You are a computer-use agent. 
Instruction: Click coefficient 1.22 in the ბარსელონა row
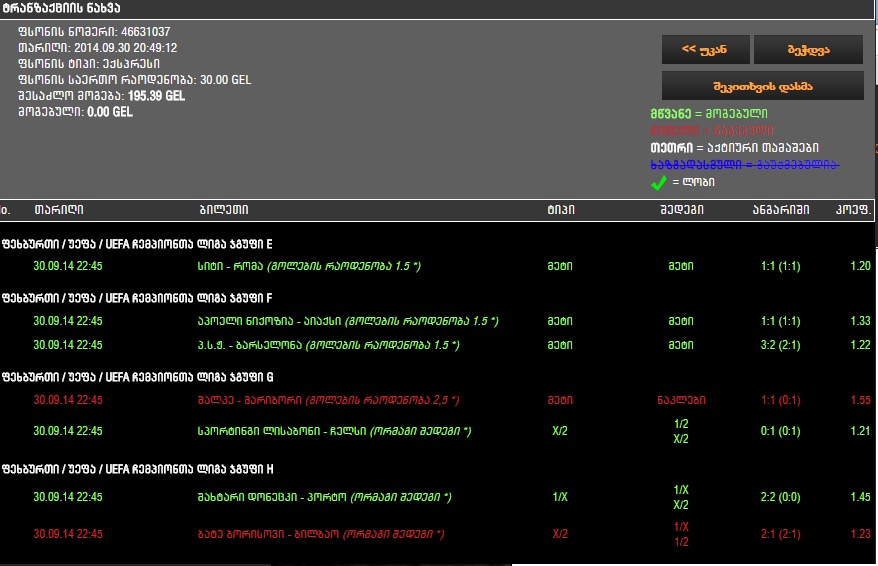coord(861,345)
